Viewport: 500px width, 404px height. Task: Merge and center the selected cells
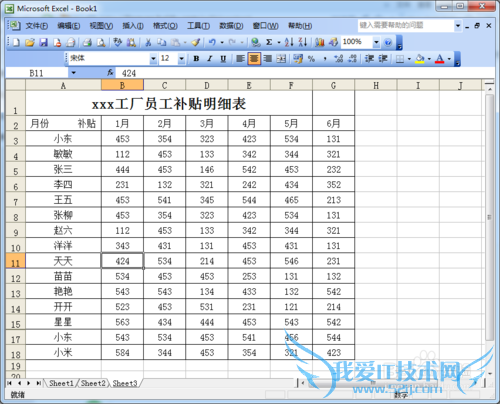click(x=281, y=59)
